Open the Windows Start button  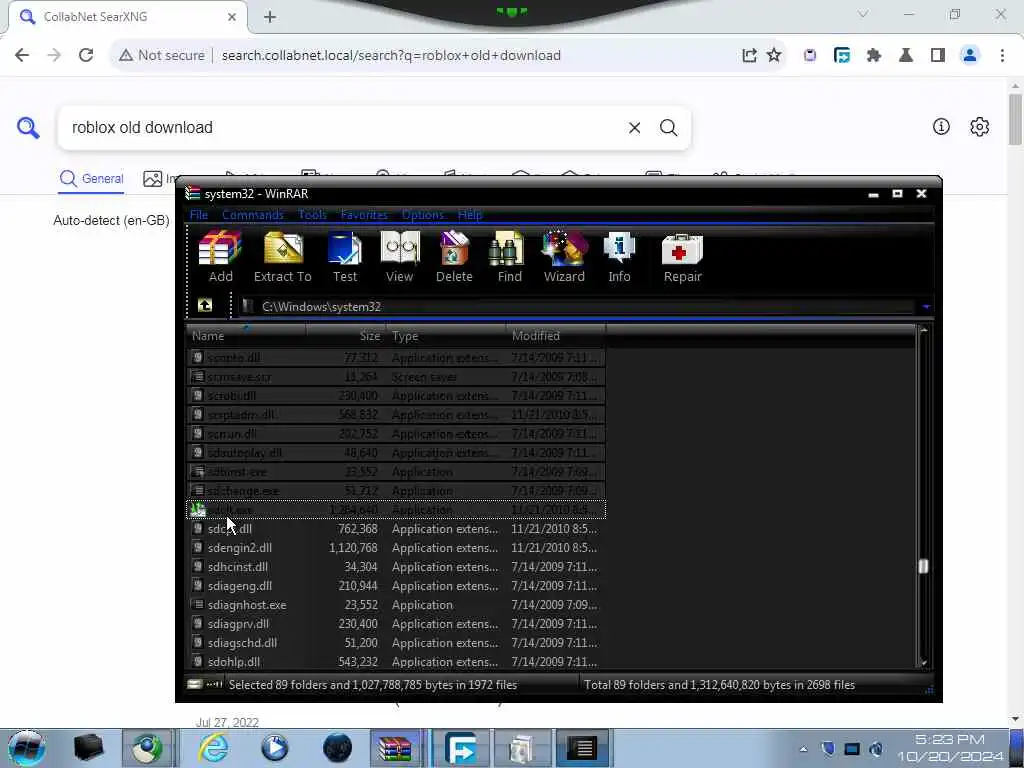[27, 748]
